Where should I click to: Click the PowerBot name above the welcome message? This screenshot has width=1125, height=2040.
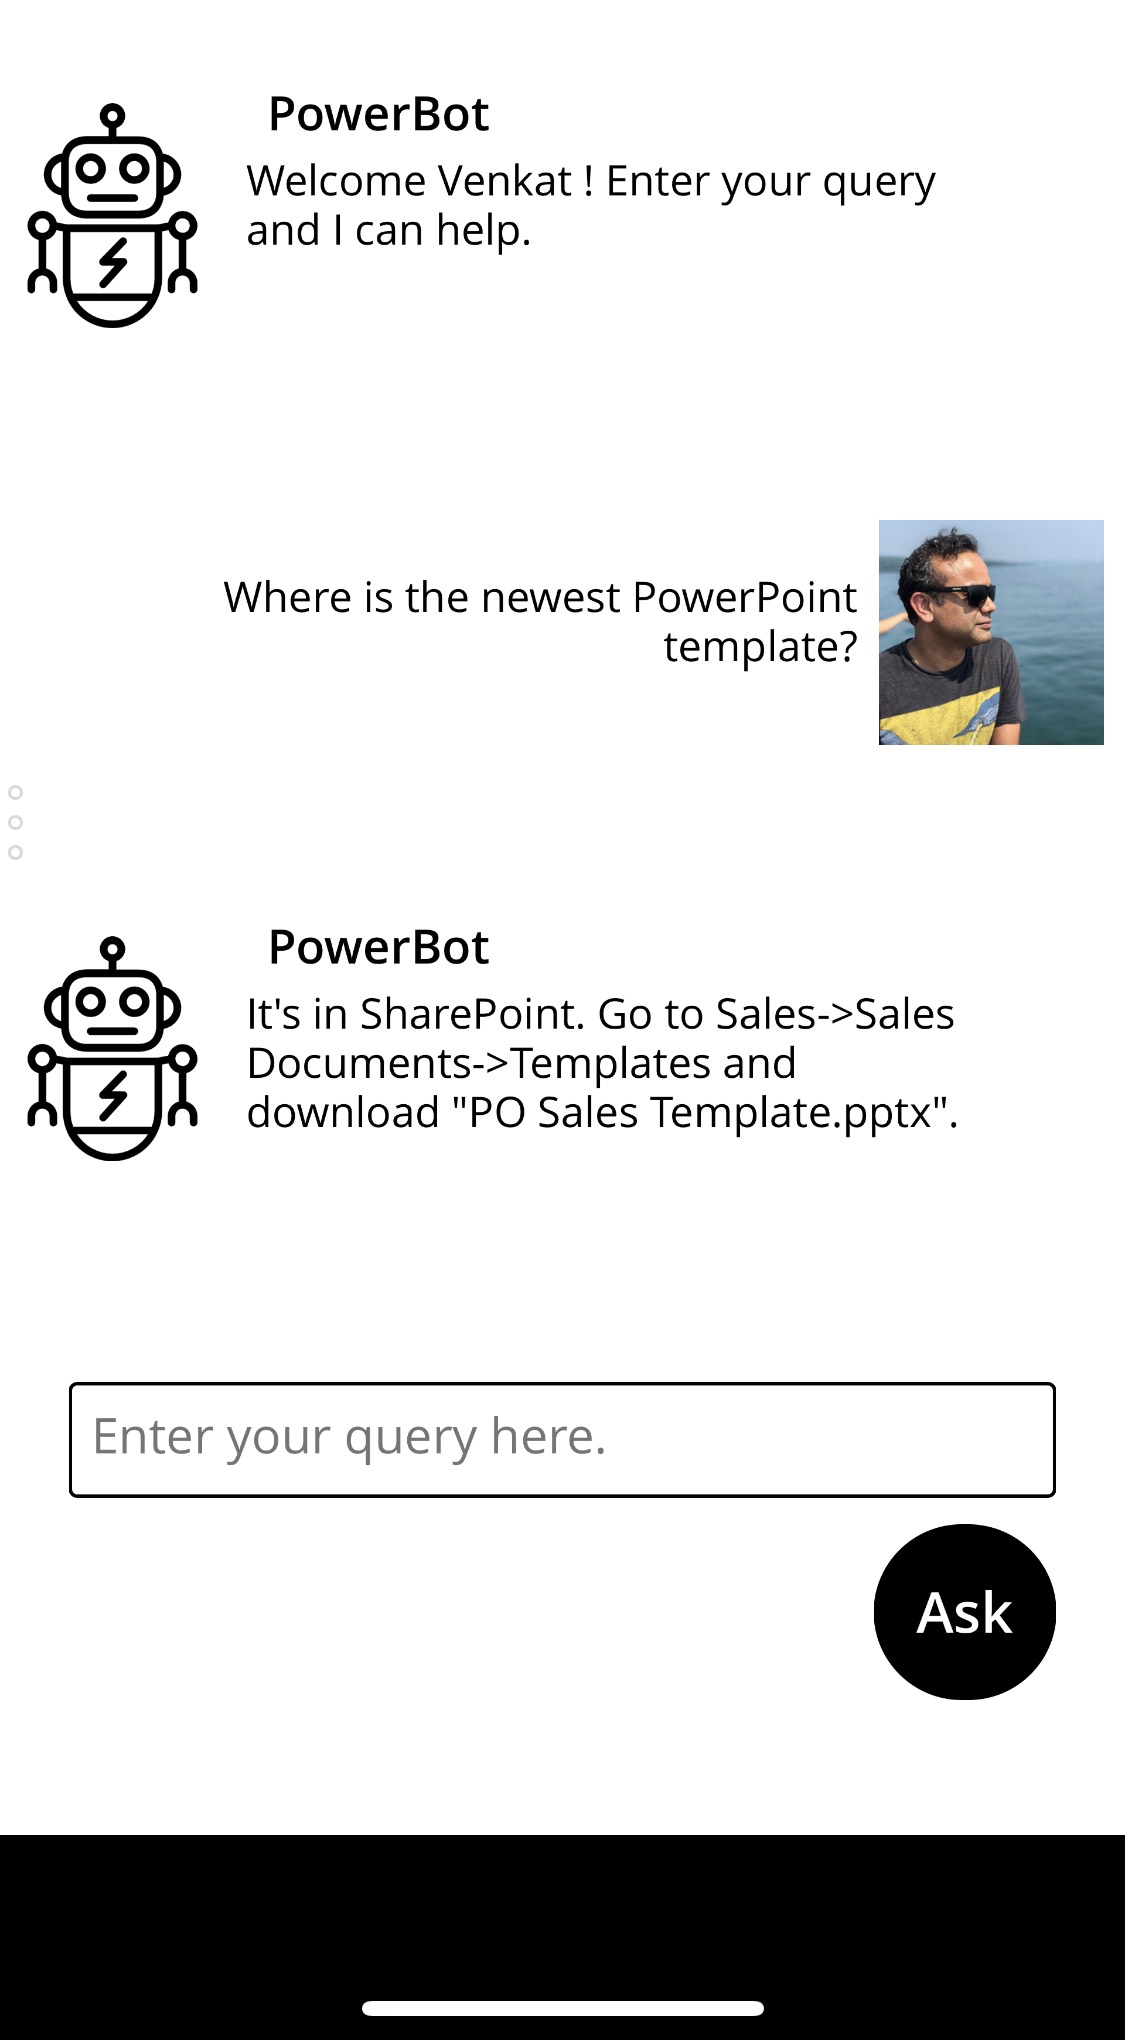coord(378,114)
